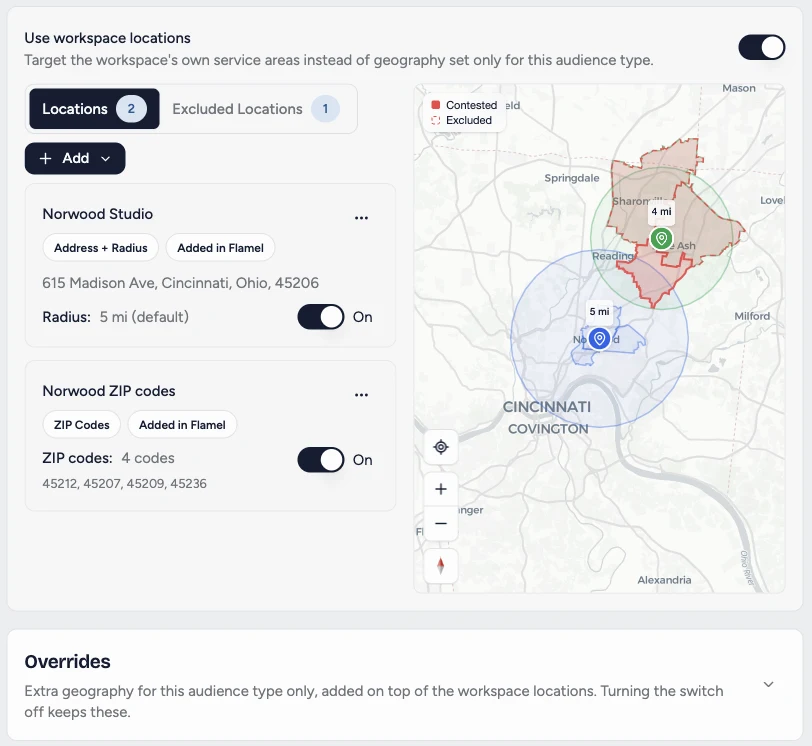
Task: Open Norwood ZIP codes more options menu
Action: (361, 395)
